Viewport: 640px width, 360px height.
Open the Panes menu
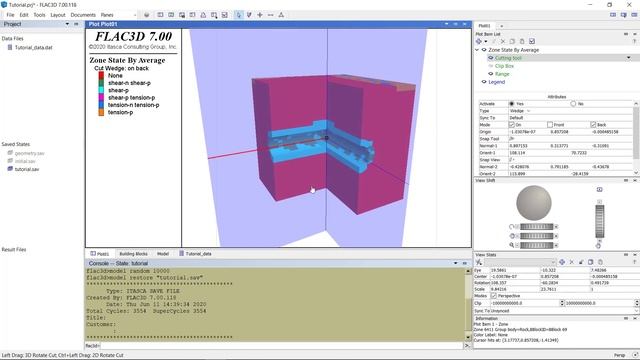(107, 15)
